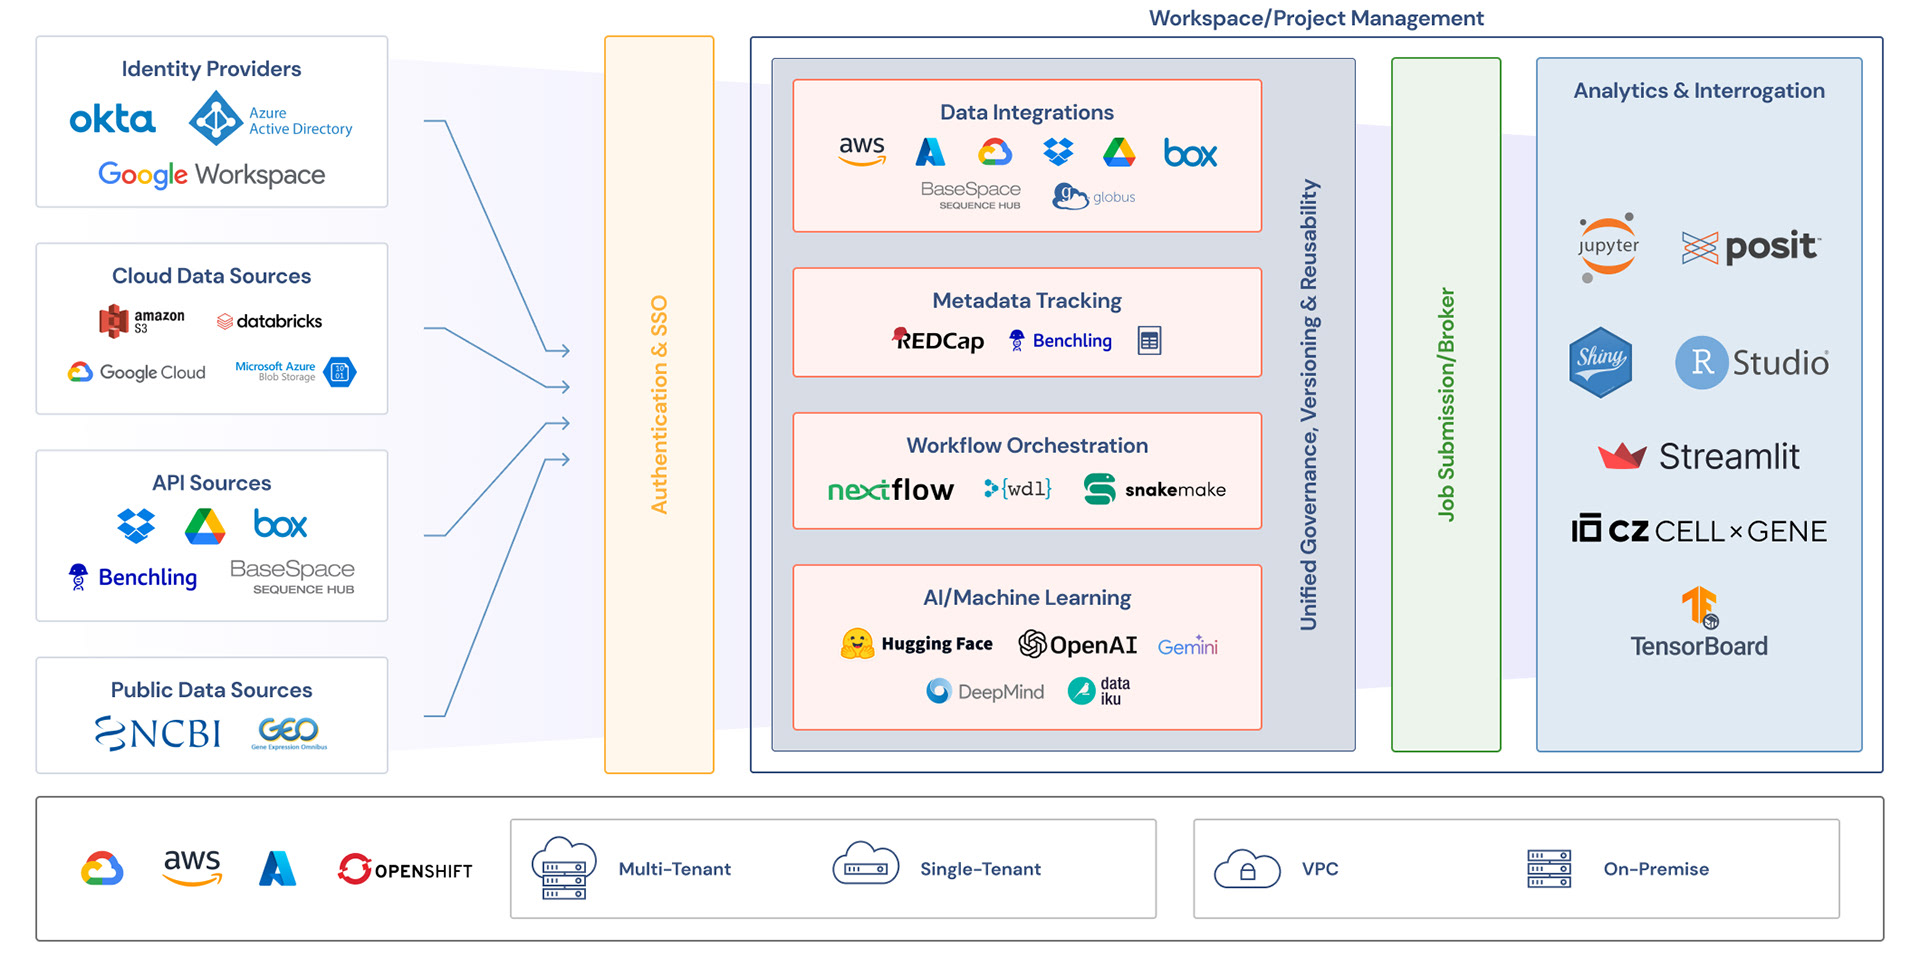Select the Dropbox icon in API Sources
Screen dimensions: 1920x977
tap(136, 525)
